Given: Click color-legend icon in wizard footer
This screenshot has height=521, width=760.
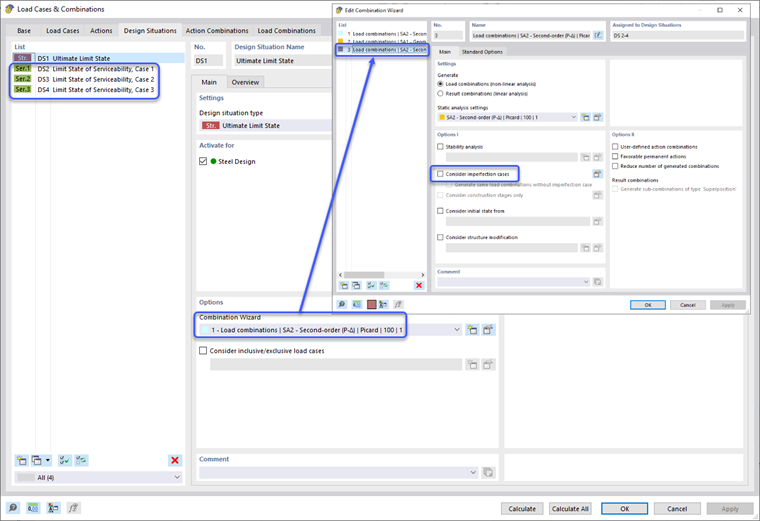Looking at the screenshot, I should tap(383, 304).
